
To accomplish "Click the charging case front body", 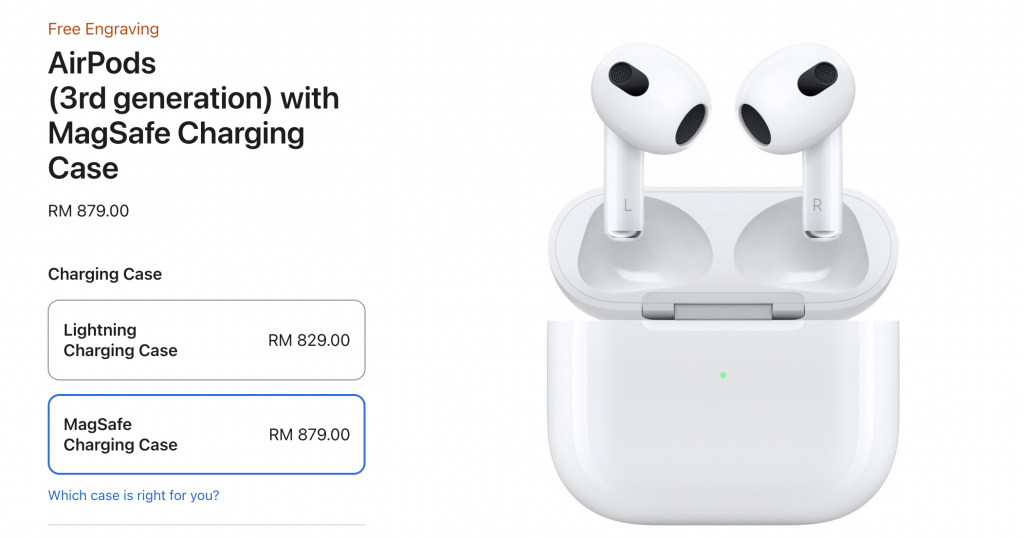I will coord(723,421).
